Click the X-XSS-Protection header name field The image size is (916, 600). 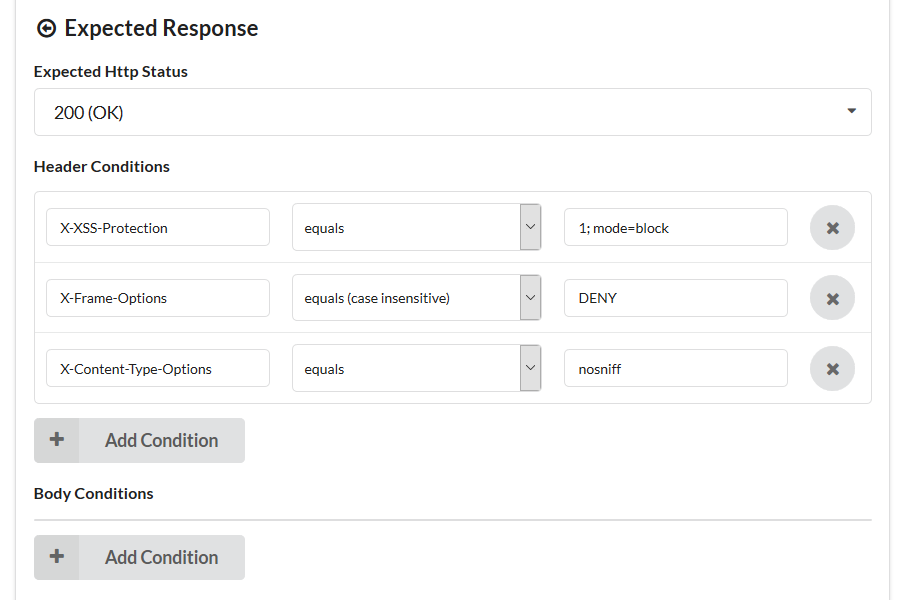(158, 228)
